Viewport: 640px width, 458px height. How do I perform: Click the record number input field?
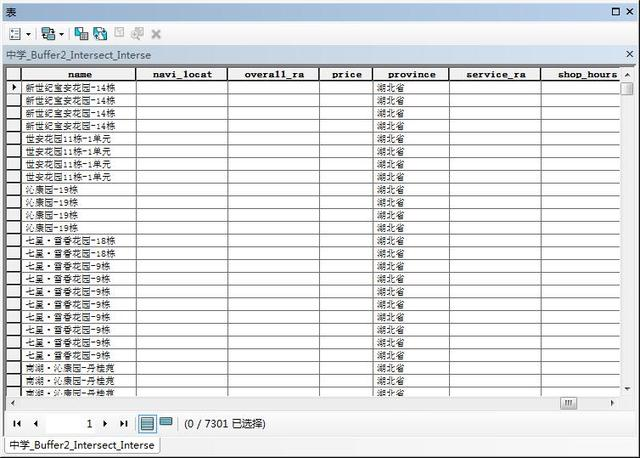click(71, 424)
